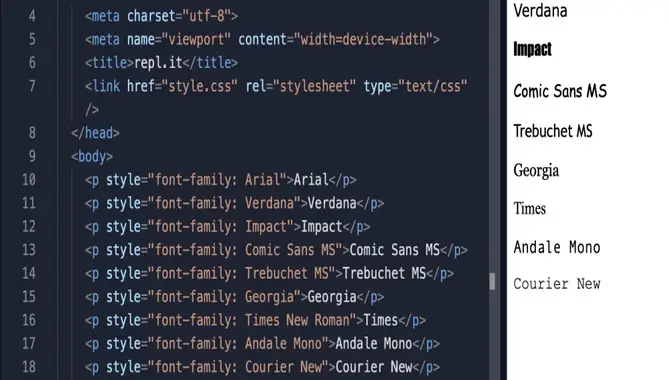670x380 pixels.
Task: Place cursor on the title tag line
Action: tap(161, 63)
